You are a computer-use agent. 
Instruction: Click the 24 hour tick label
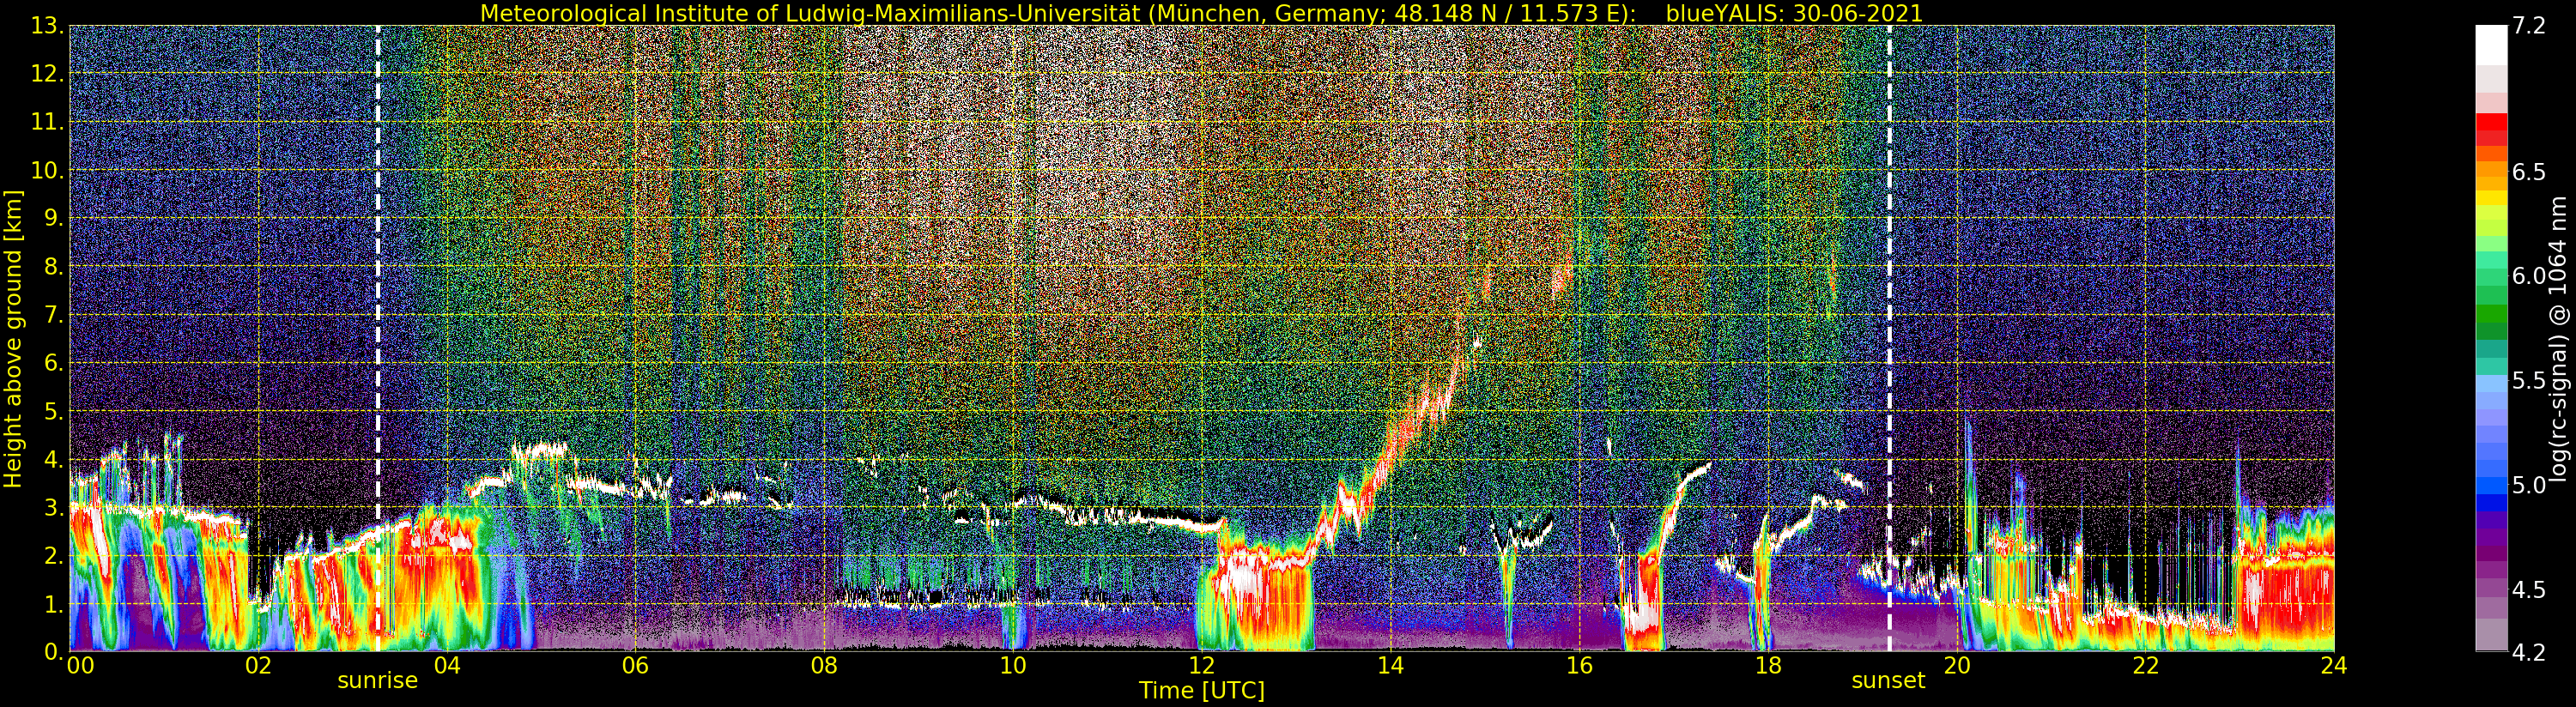pyautogui.click(x=2333, y=666)
